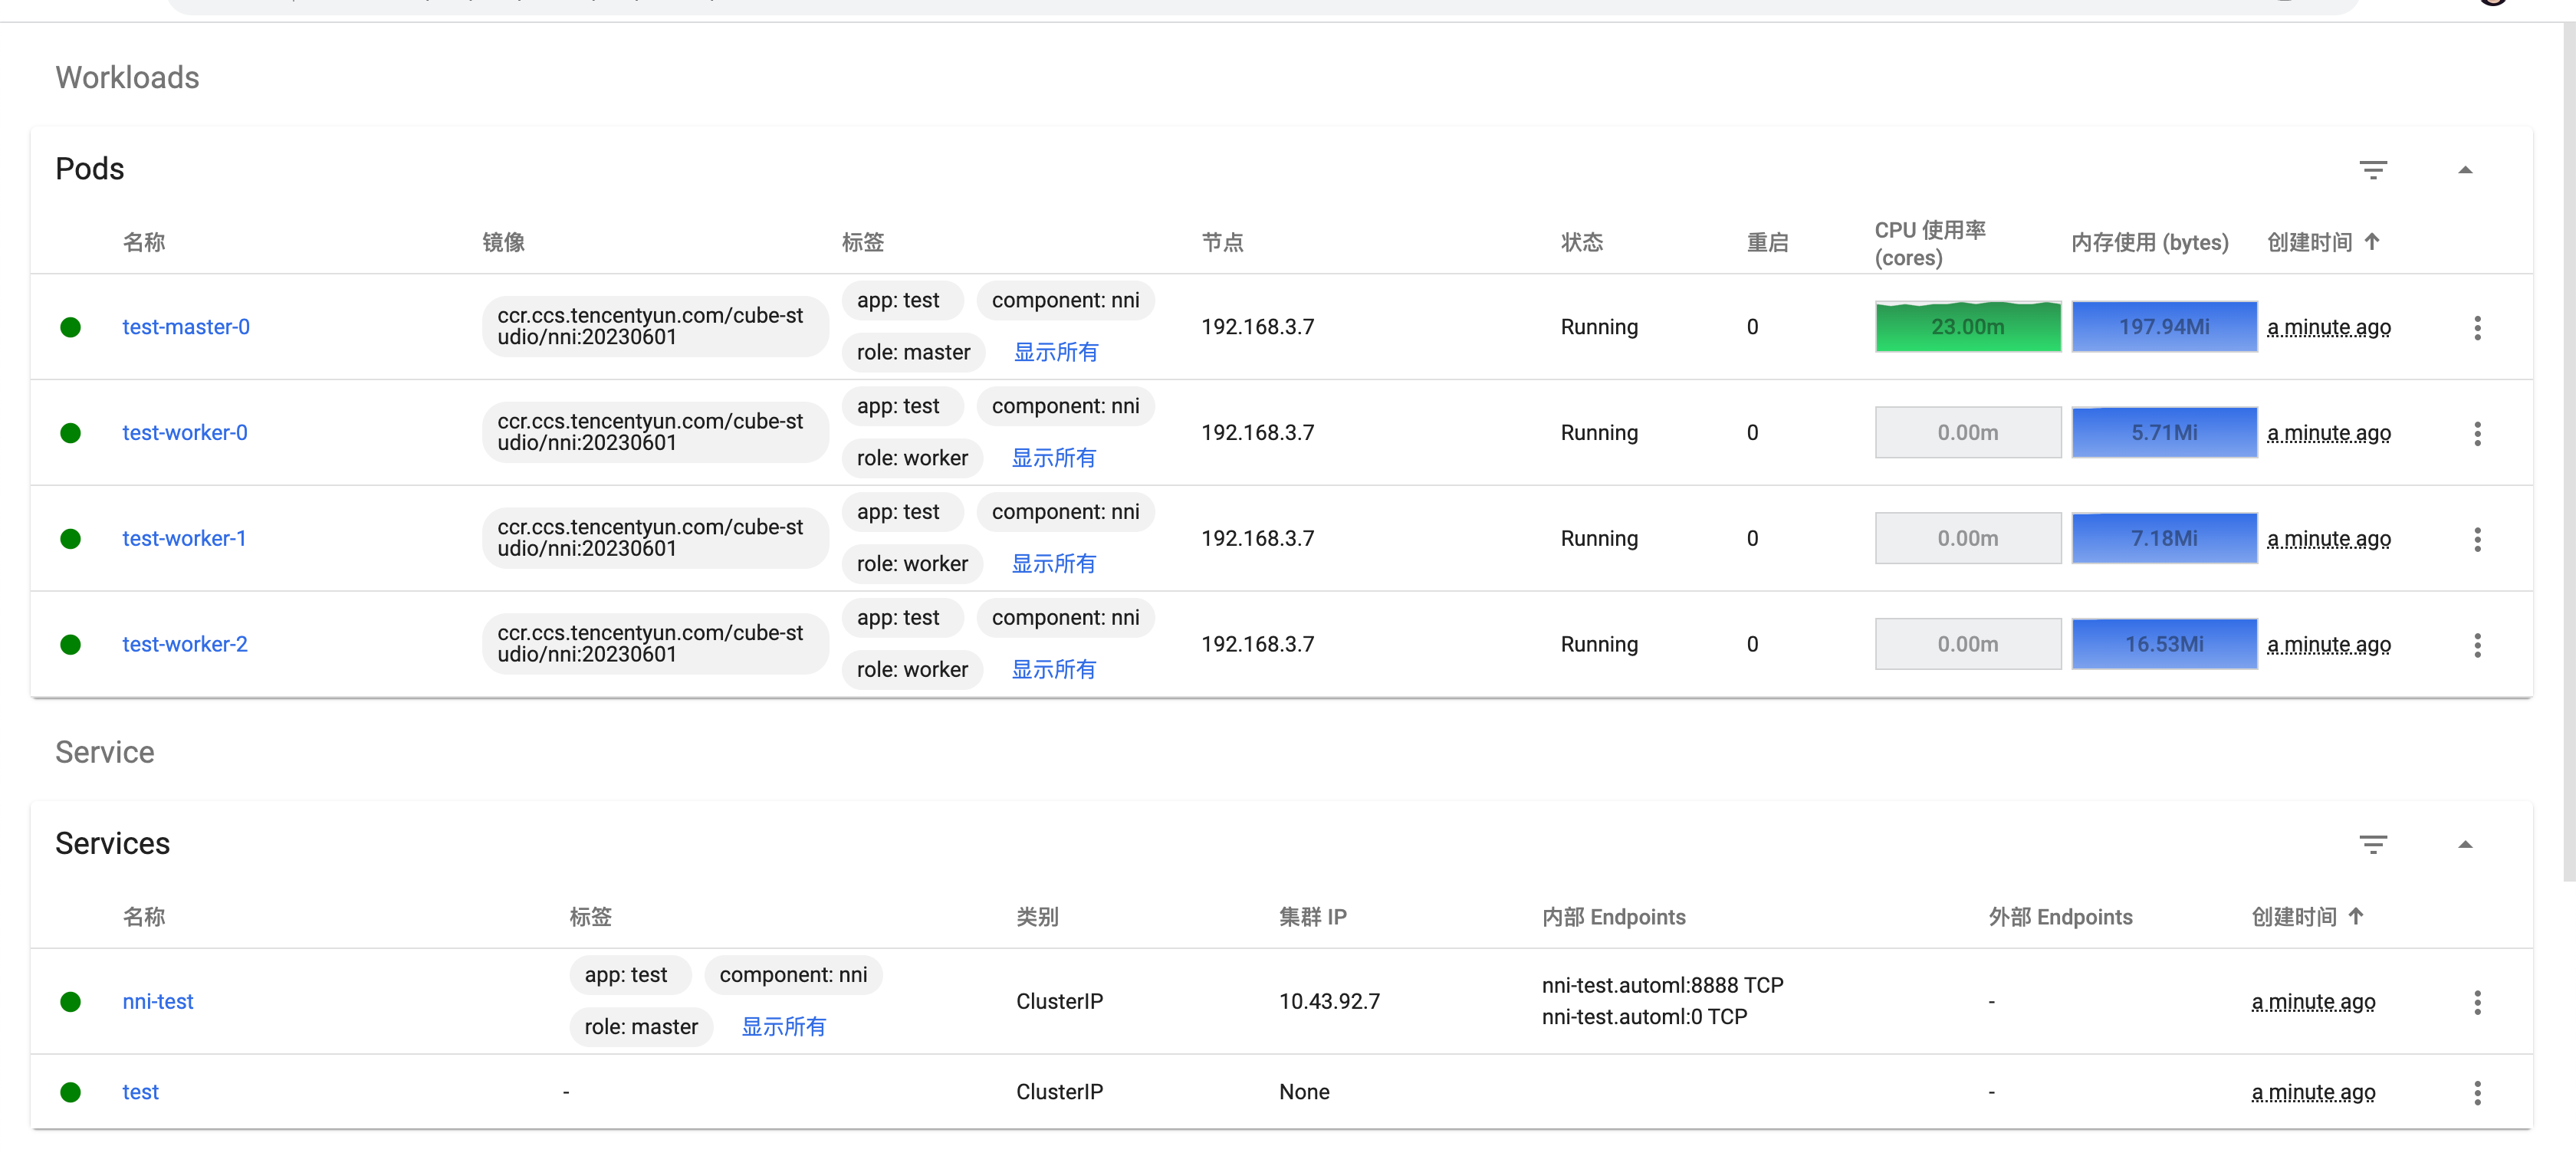Open actions menu for test-worker-1 pod
Screen dimensions: 2576x1156
[x=2477, y=539]
